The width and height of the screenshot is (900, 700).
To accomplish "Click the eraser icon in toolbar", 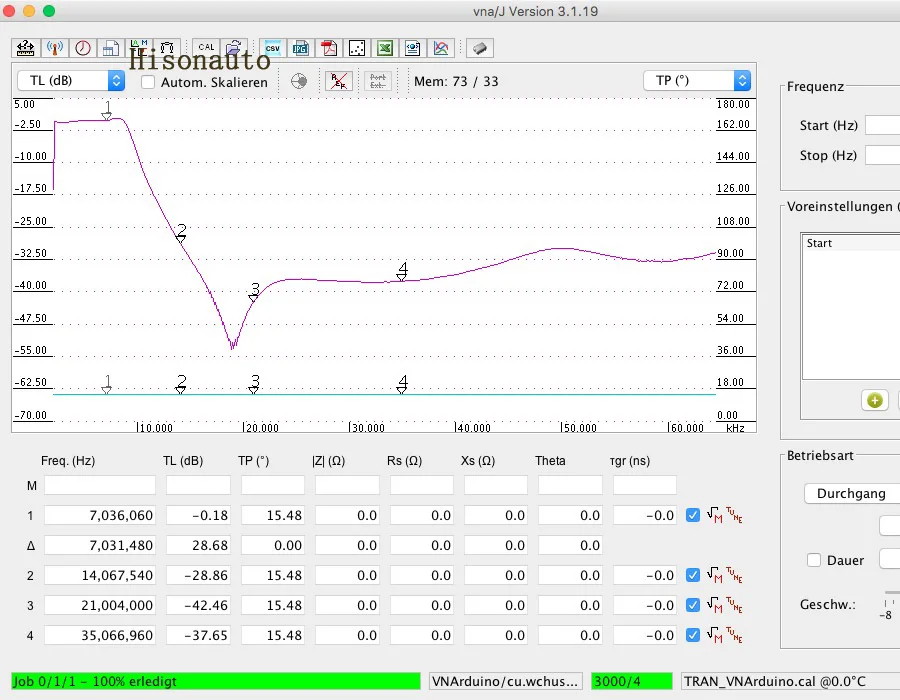I will click(x=480, y=48).
